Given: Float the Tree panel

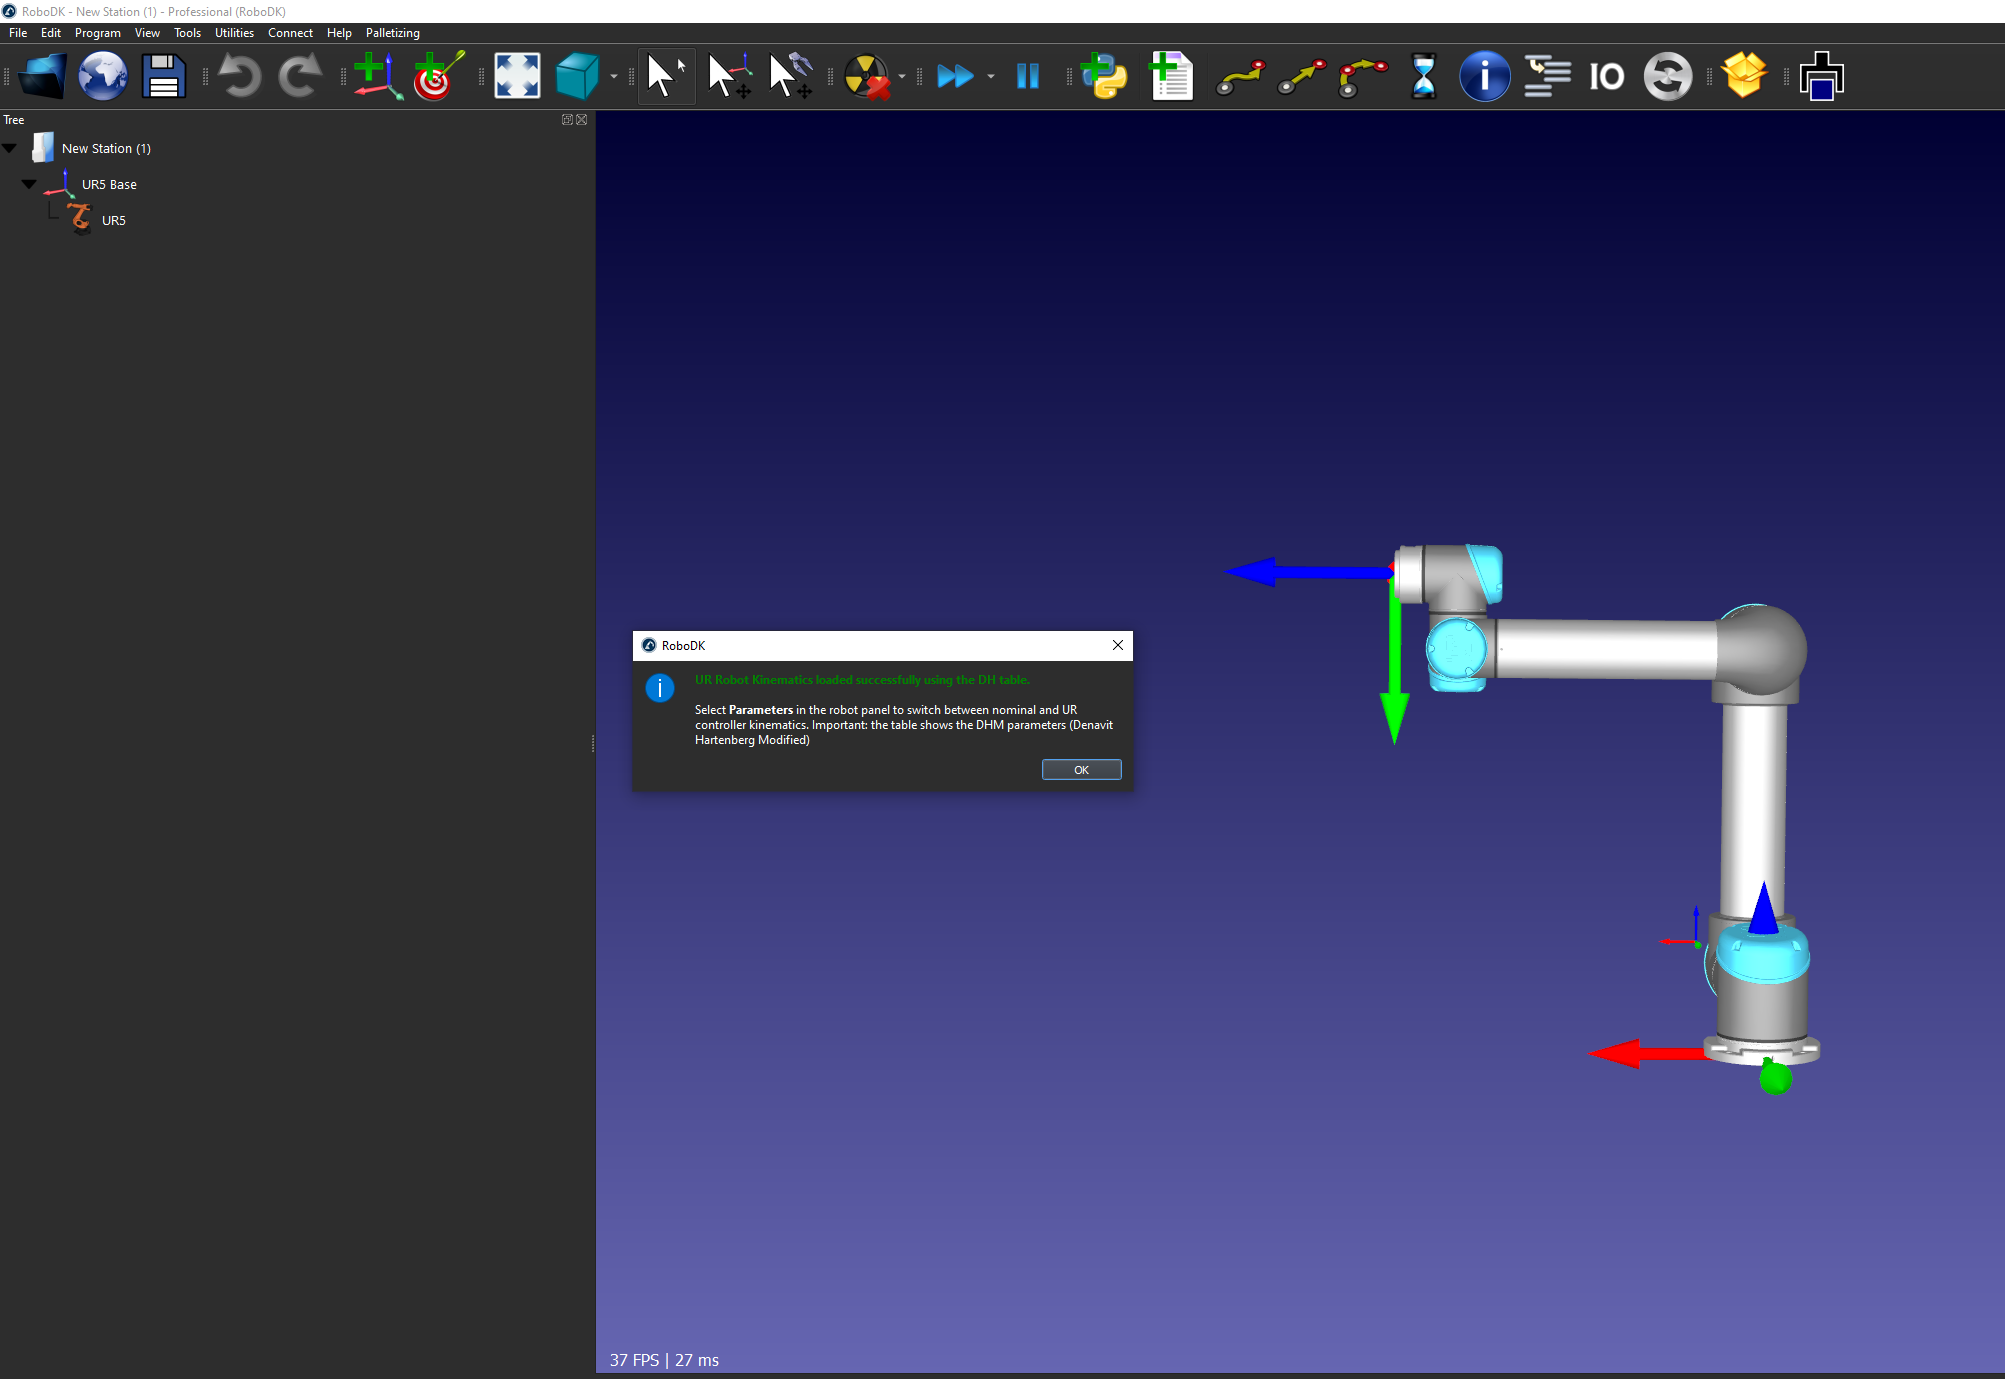Looking at the screenshot, I should point(567,119).
